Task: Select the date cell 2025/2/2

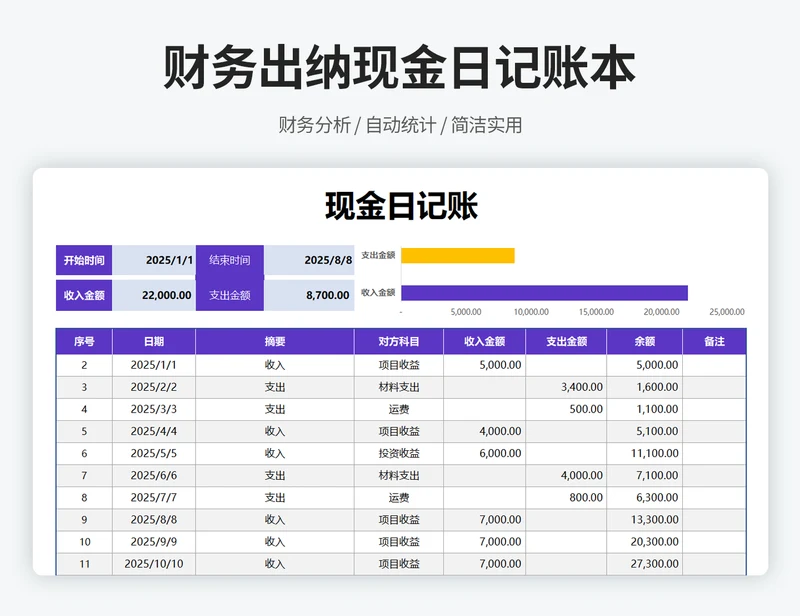Action: click(x=154, y=387)
